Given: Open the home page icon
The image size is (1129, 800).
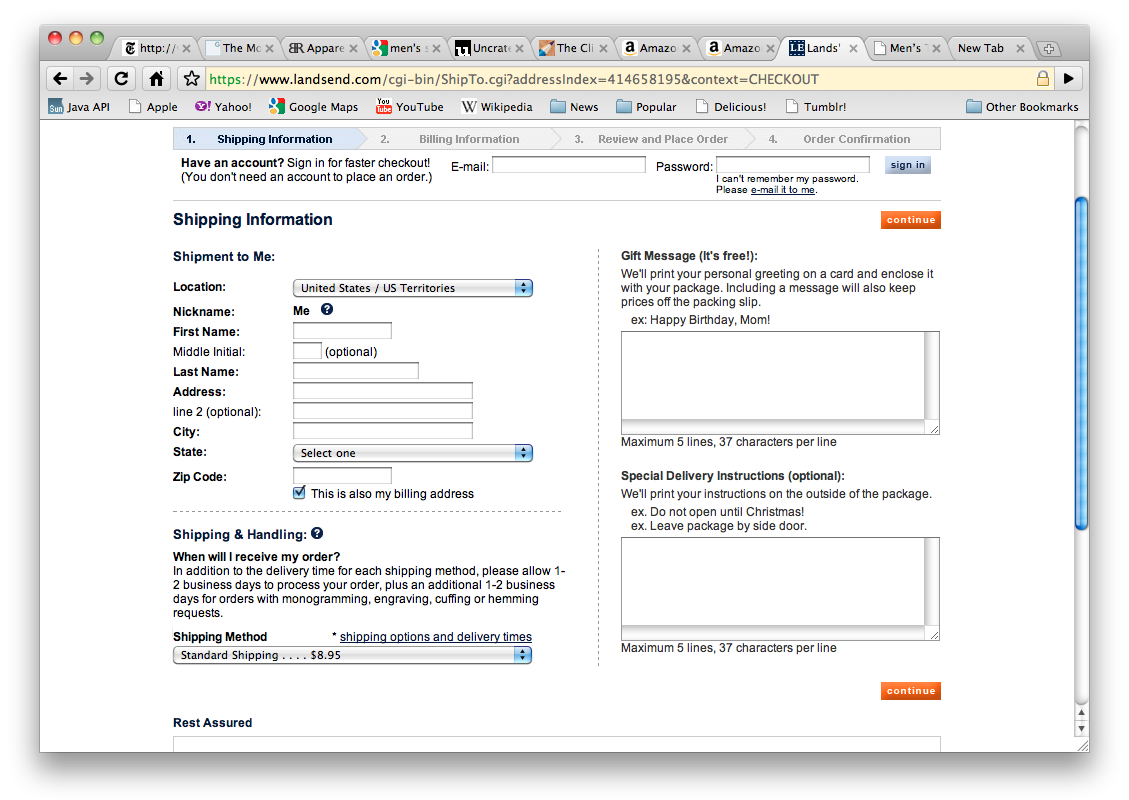Looking at the screenshot, I should coord(156,78).
